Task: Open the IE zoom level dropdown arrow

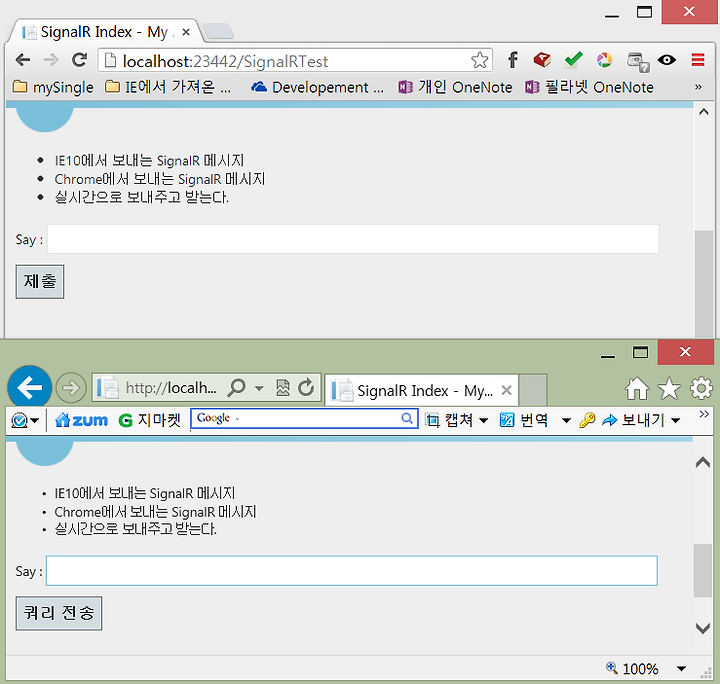Action: click(681, 669)
